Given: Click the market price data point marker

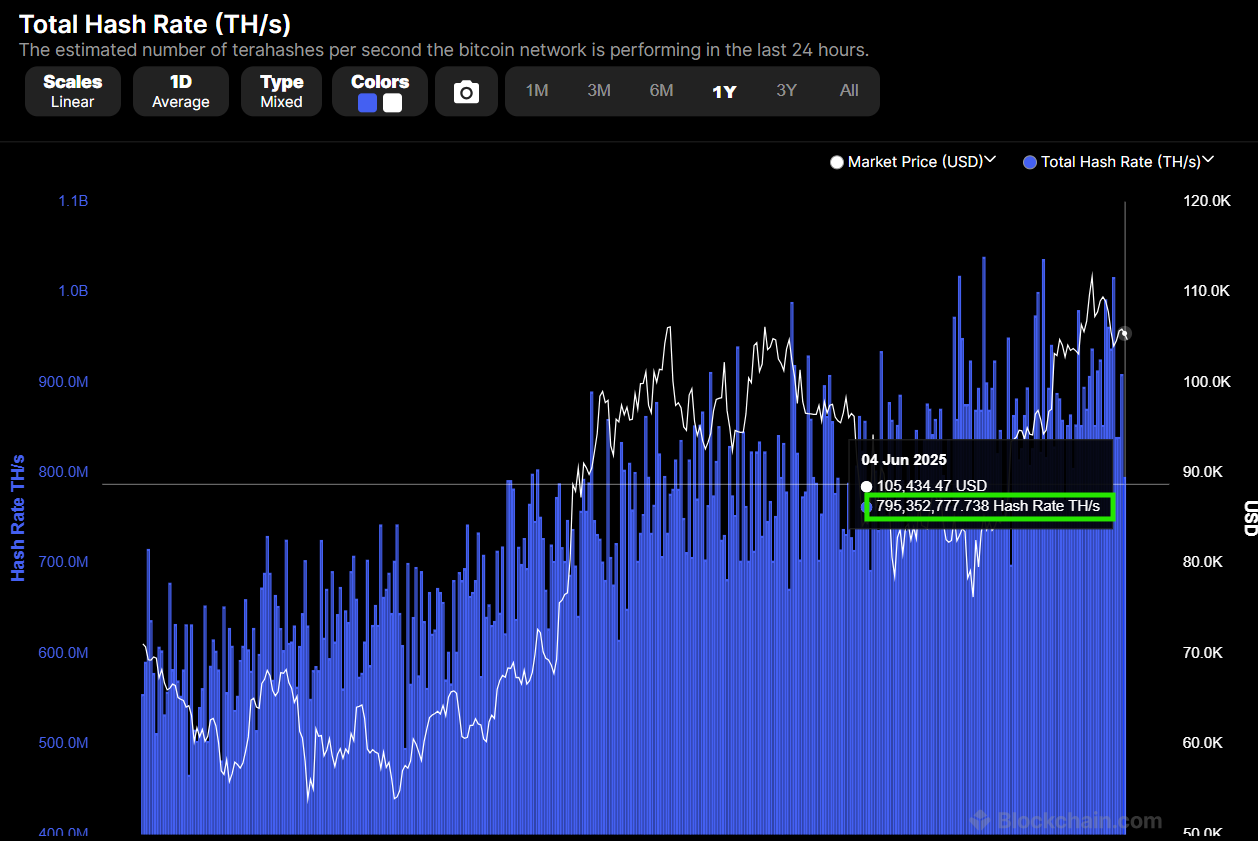Looking at the screenshot, I should [x=1125, y=334].
